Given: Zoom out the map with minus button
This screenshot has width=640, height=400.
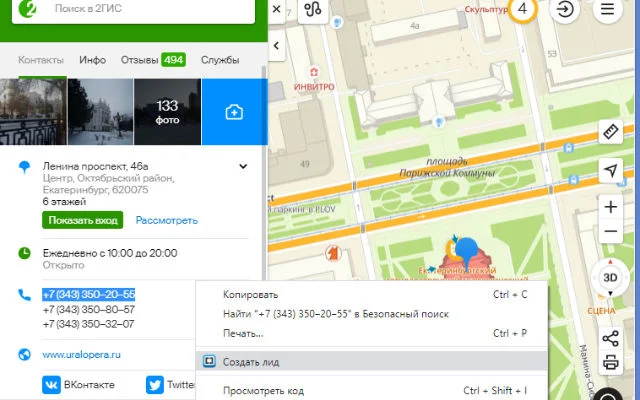Looking at the screenshot, I should 611,231.
